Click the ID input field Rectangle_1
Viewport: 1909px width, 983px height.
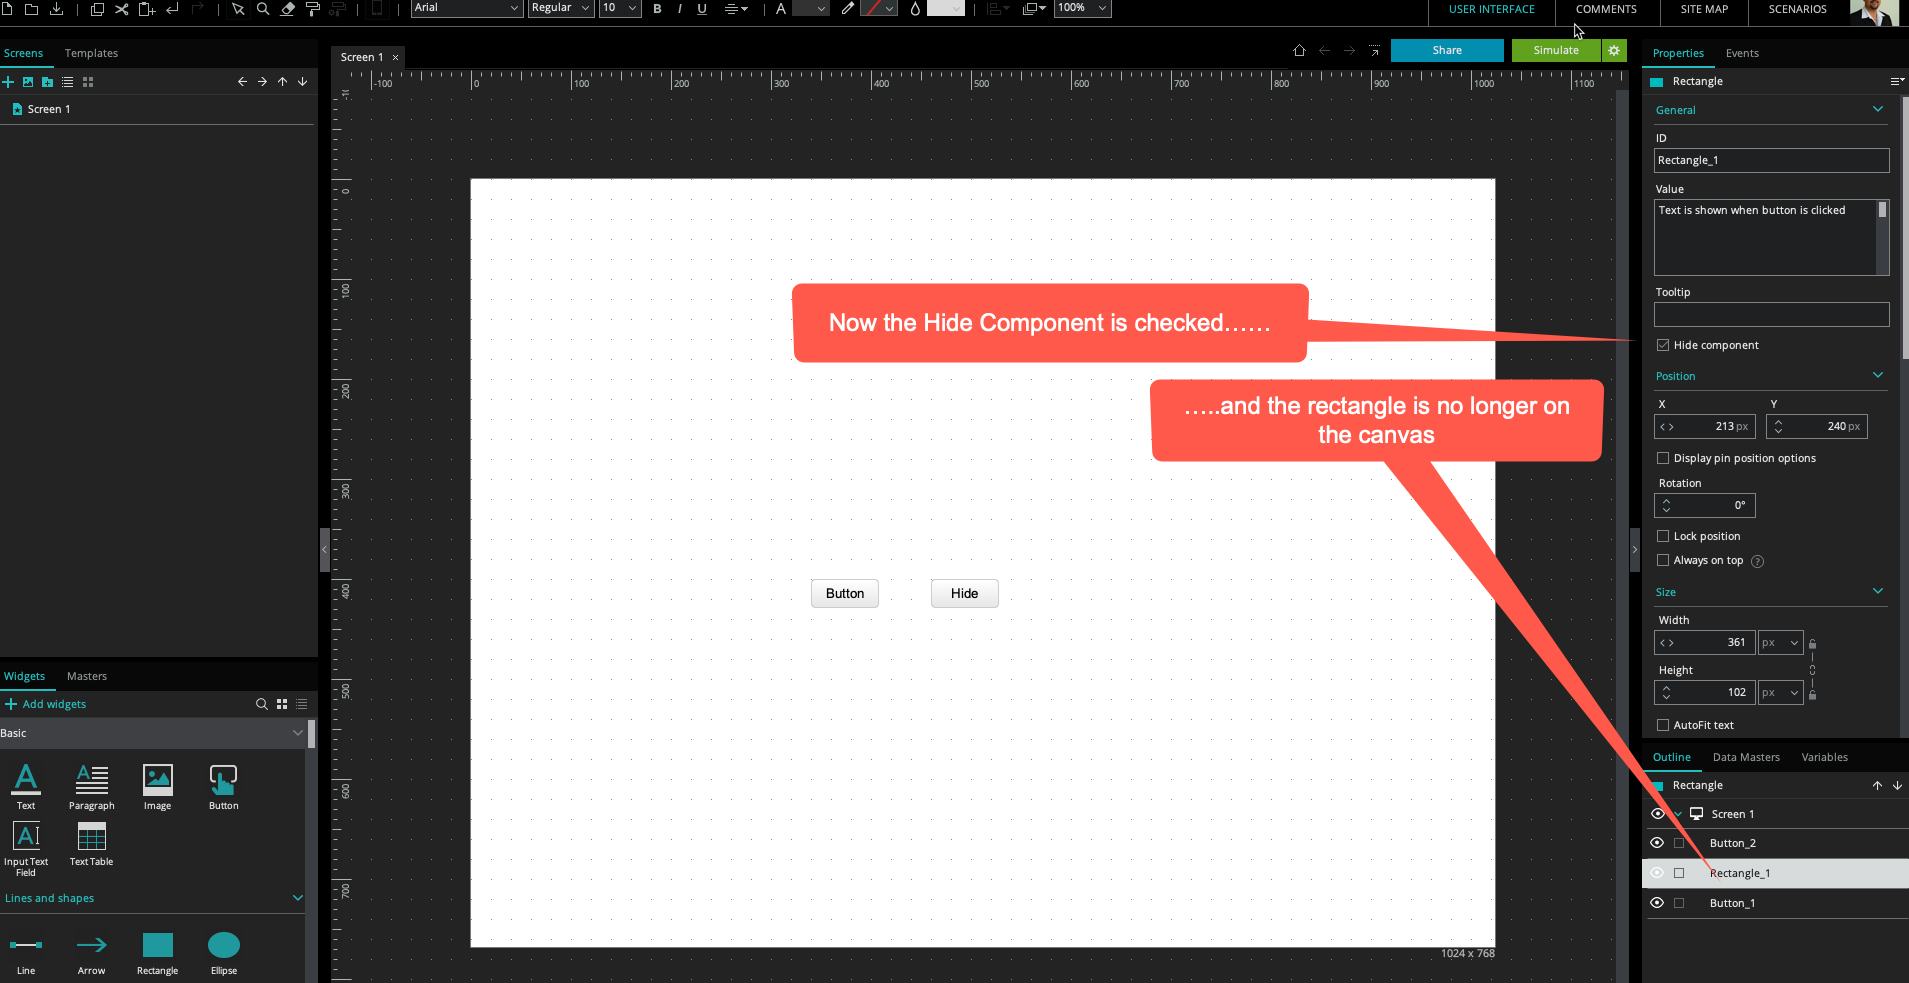[x=1770, y=160]
